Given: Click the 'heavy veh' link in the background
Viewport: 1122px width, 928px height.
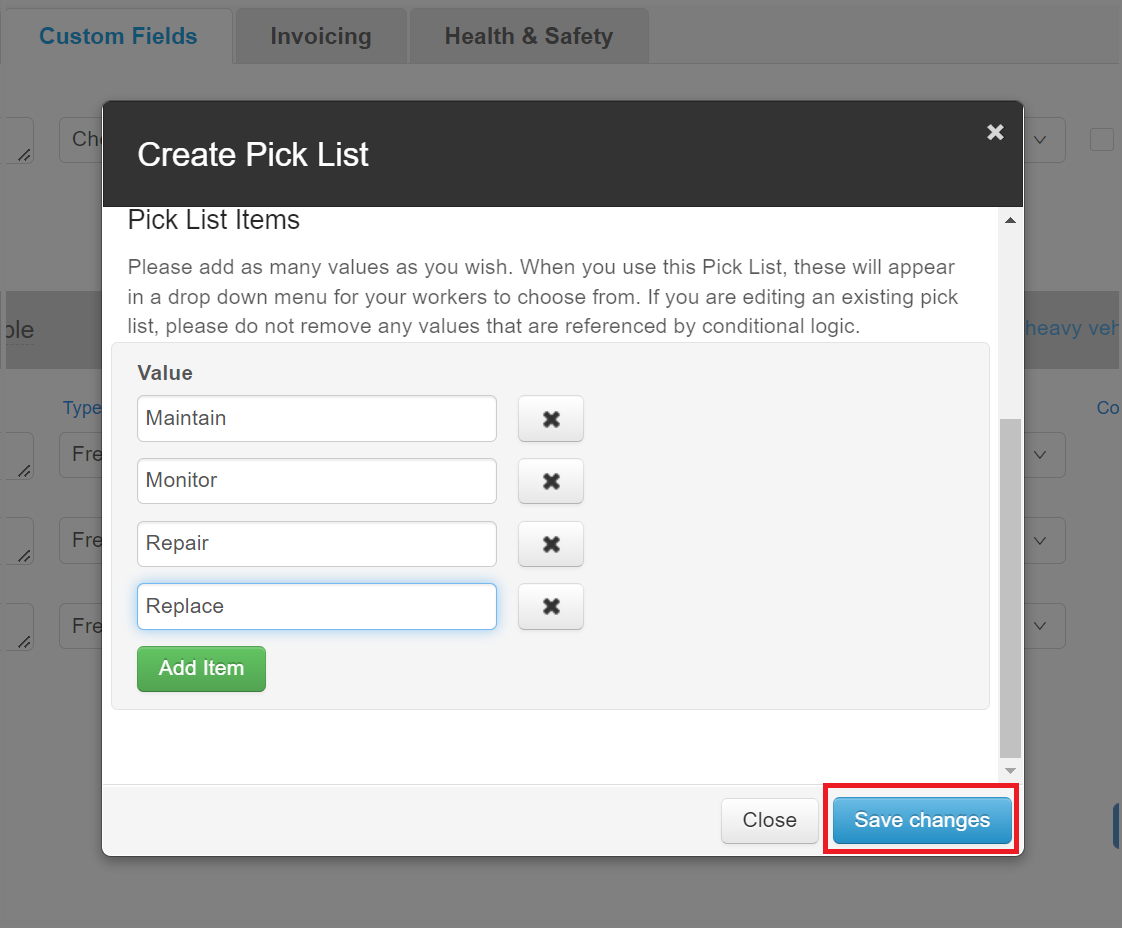Looking at the screenshot, I should [x=1072, y=327].
